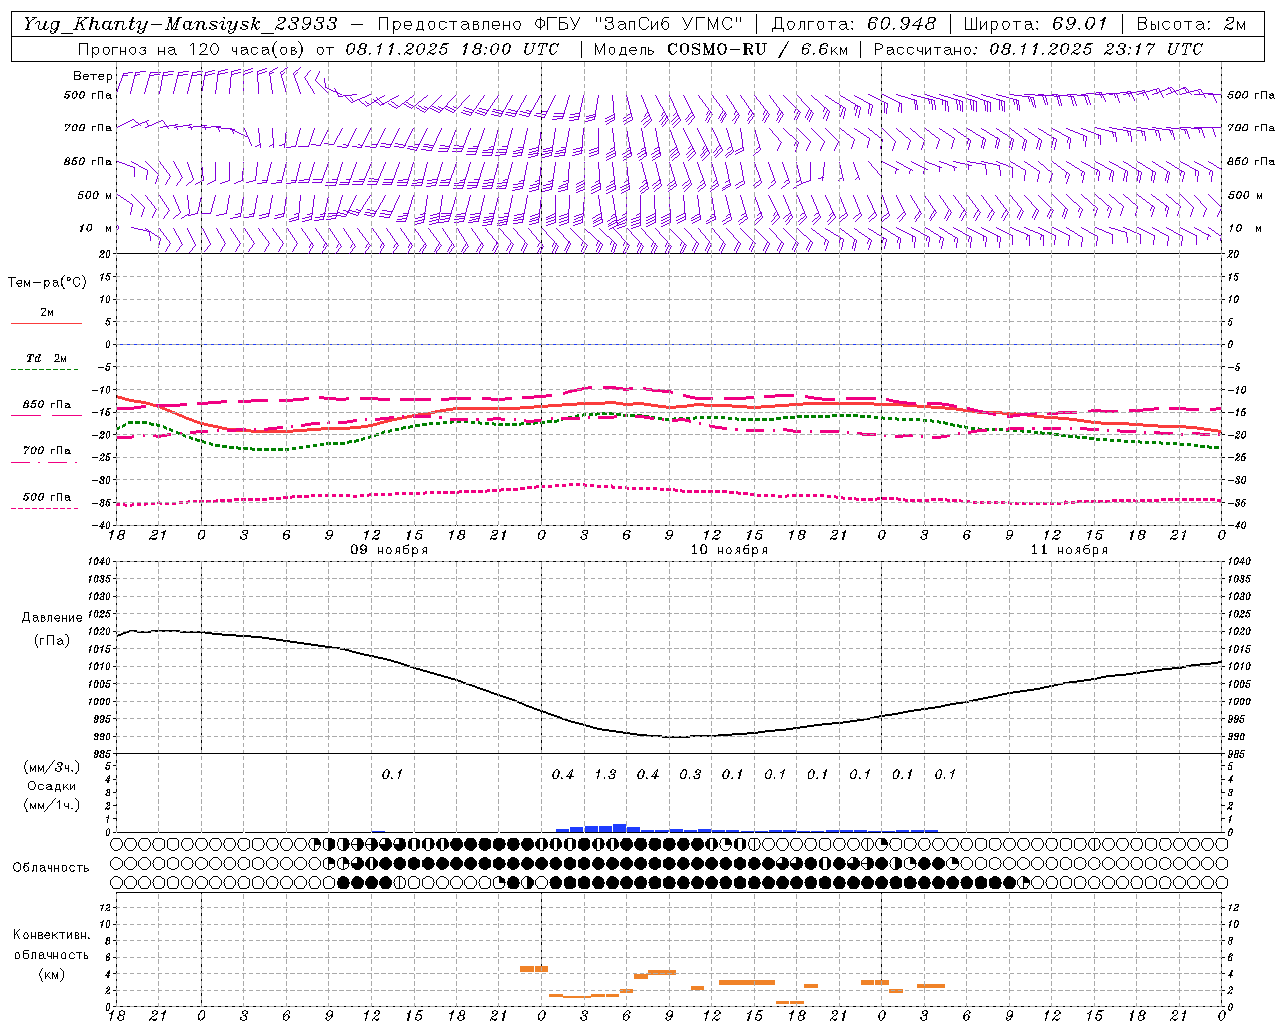Click the 09 ноября date label

point(389,550)
